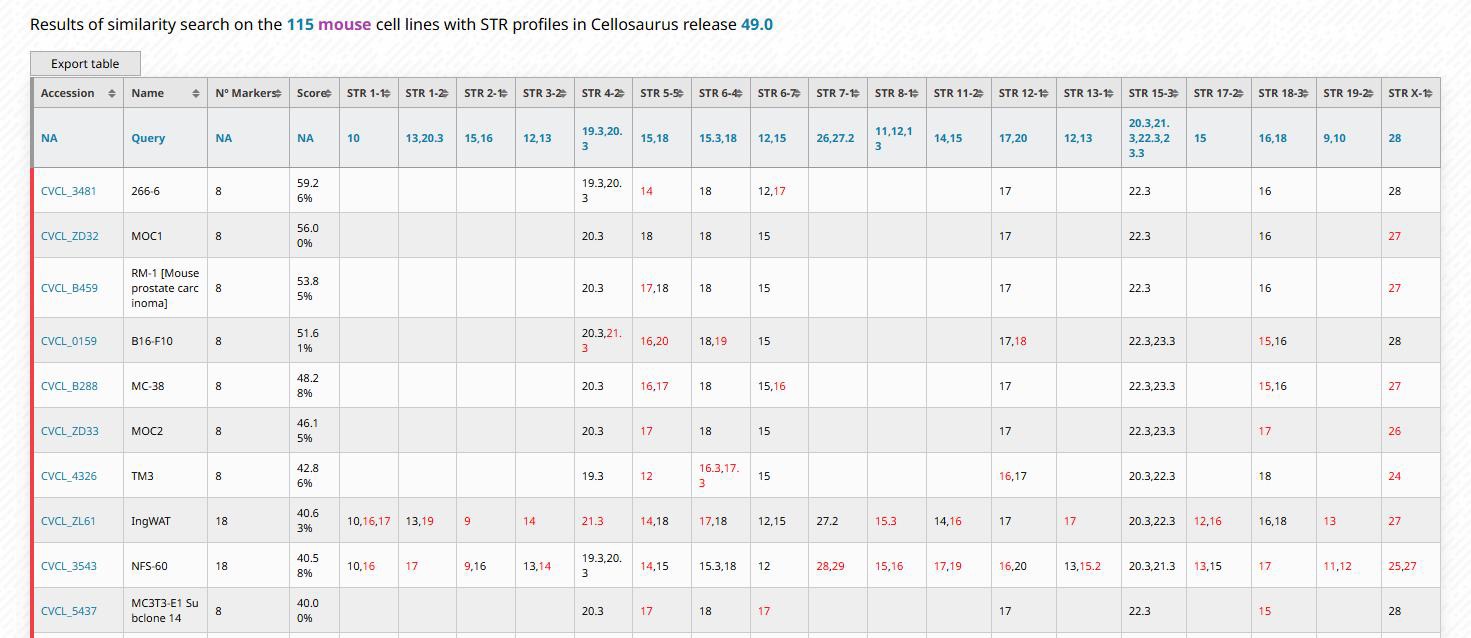
Task: Open CVCL_ZL61 accession link for IngWAT
Action: [68, 521]
